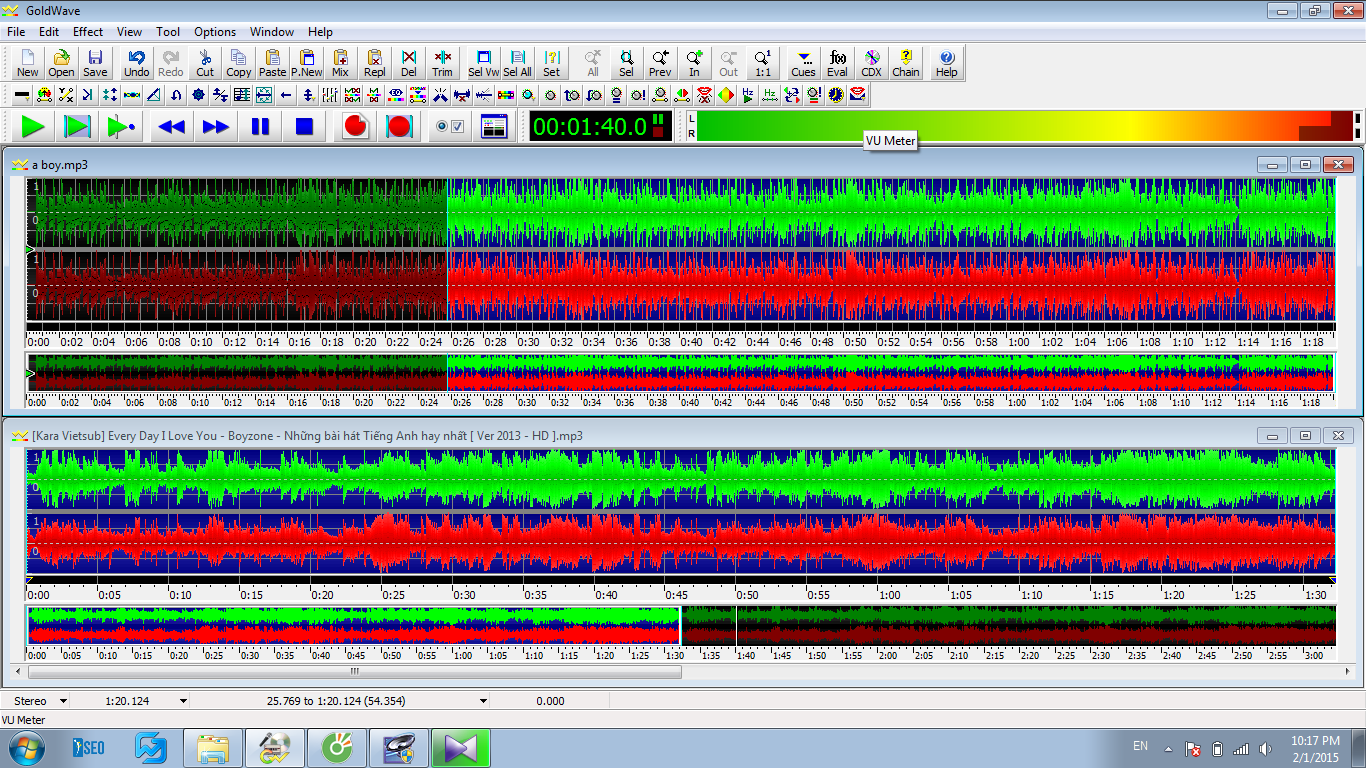Show hidden tray icons with the arrow
The image size is (1366, 768).
point(1168,748)
